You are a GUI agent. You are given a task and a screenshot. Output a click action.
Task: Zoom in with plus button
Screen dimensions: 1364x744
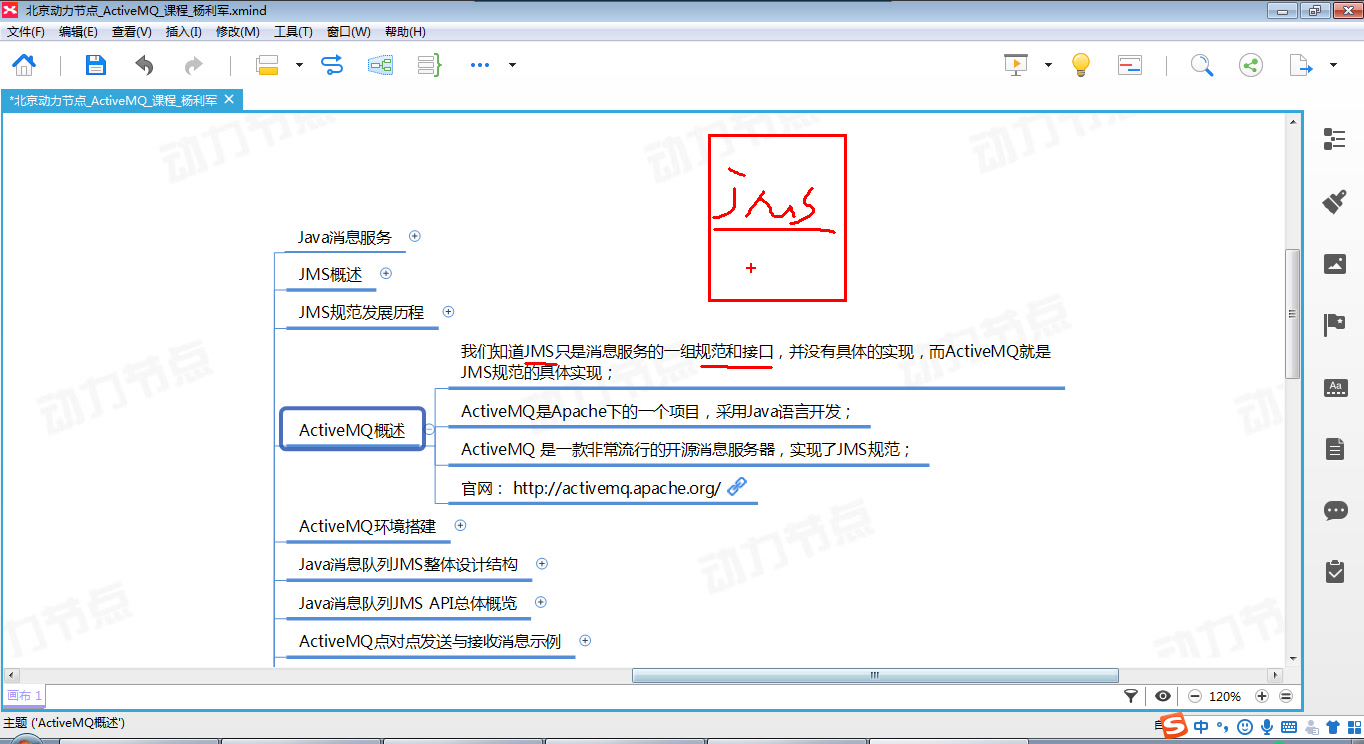(x=1262, y=696)
